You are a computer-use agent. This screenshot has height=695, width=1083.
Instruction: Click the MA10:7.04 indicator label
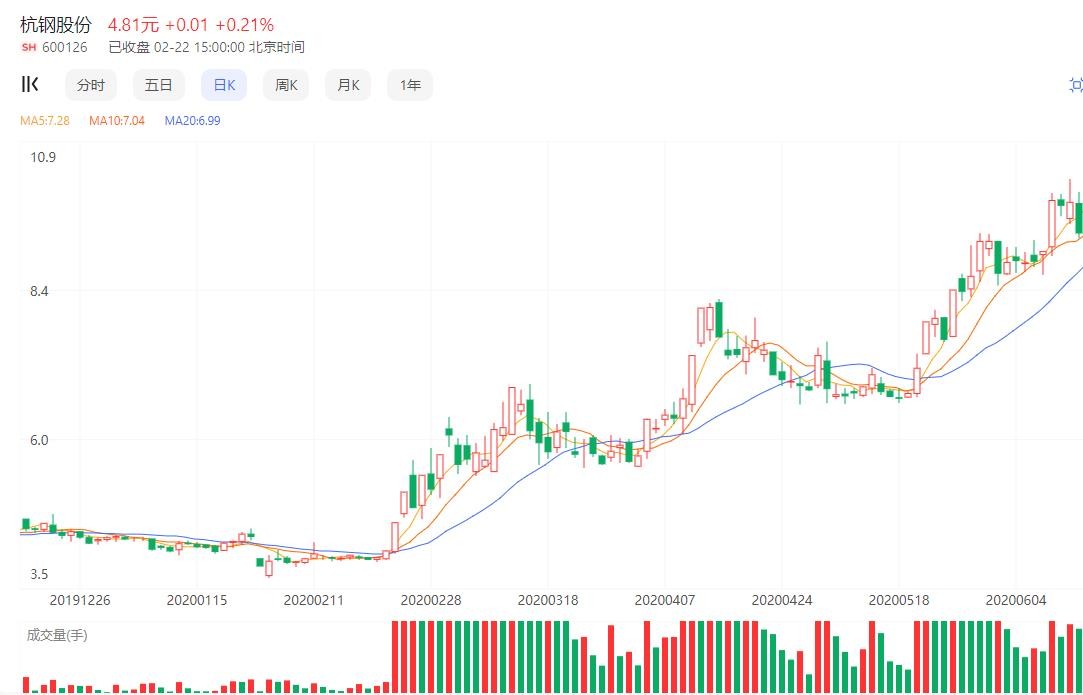tap(117, 121)
